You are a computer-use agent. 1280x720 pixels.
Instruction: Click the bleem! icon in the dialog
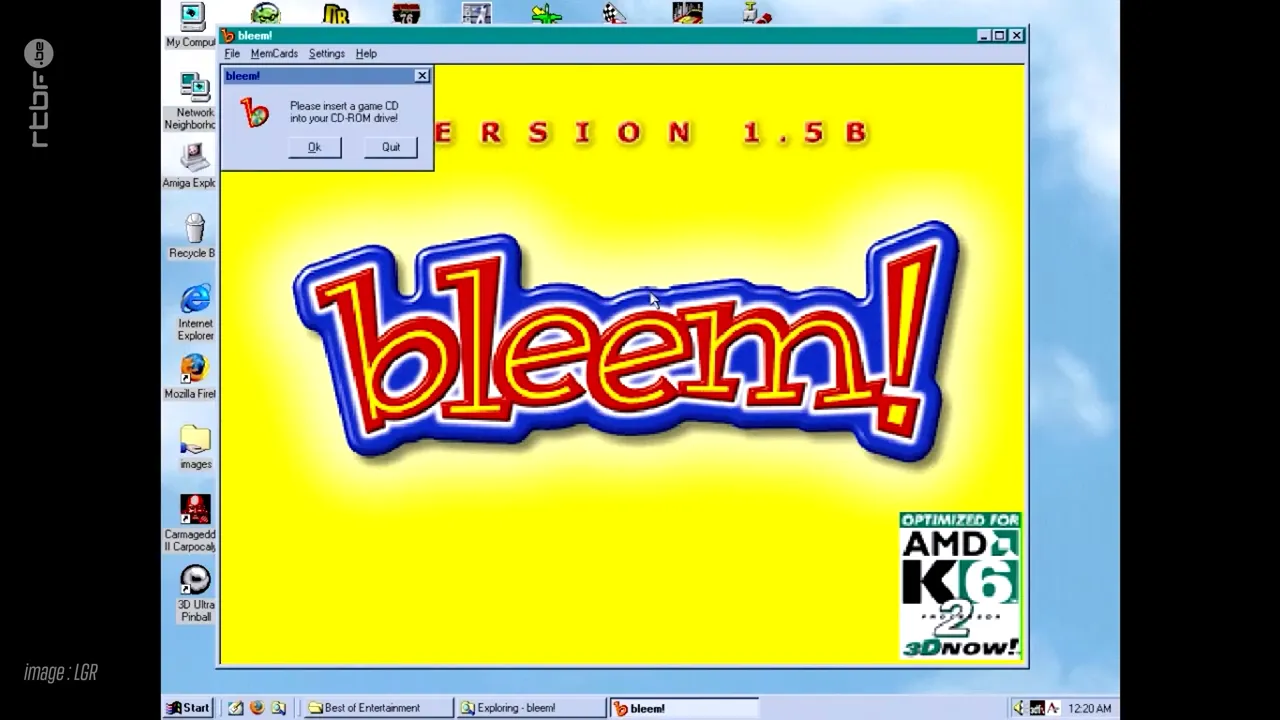256,113
